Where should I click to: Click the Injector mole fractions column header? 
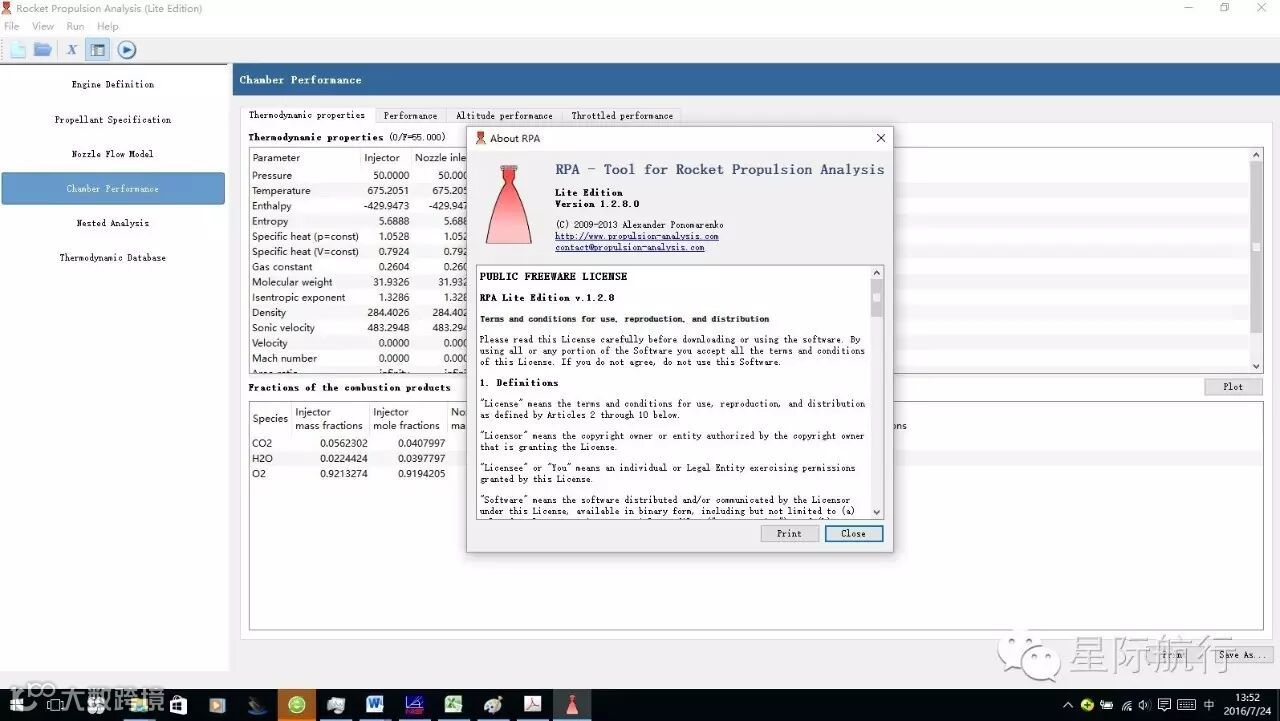click(x=408, y=419)
